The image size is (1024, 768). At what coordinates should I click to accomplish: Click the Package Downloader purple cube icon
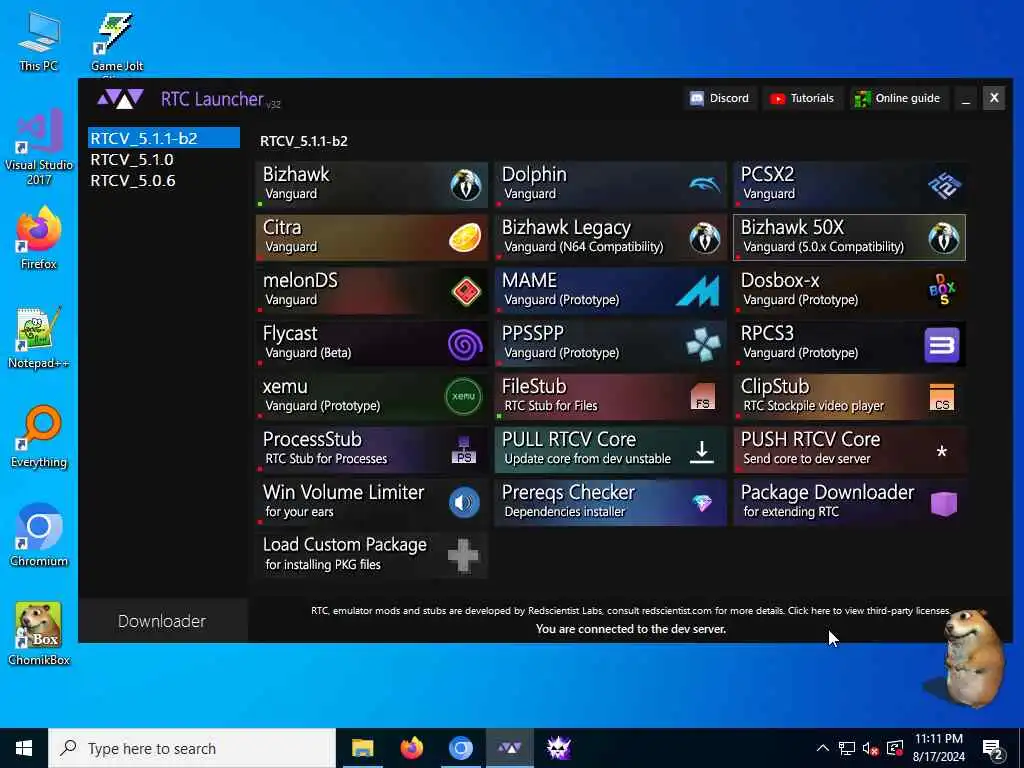tap(944, 503)
